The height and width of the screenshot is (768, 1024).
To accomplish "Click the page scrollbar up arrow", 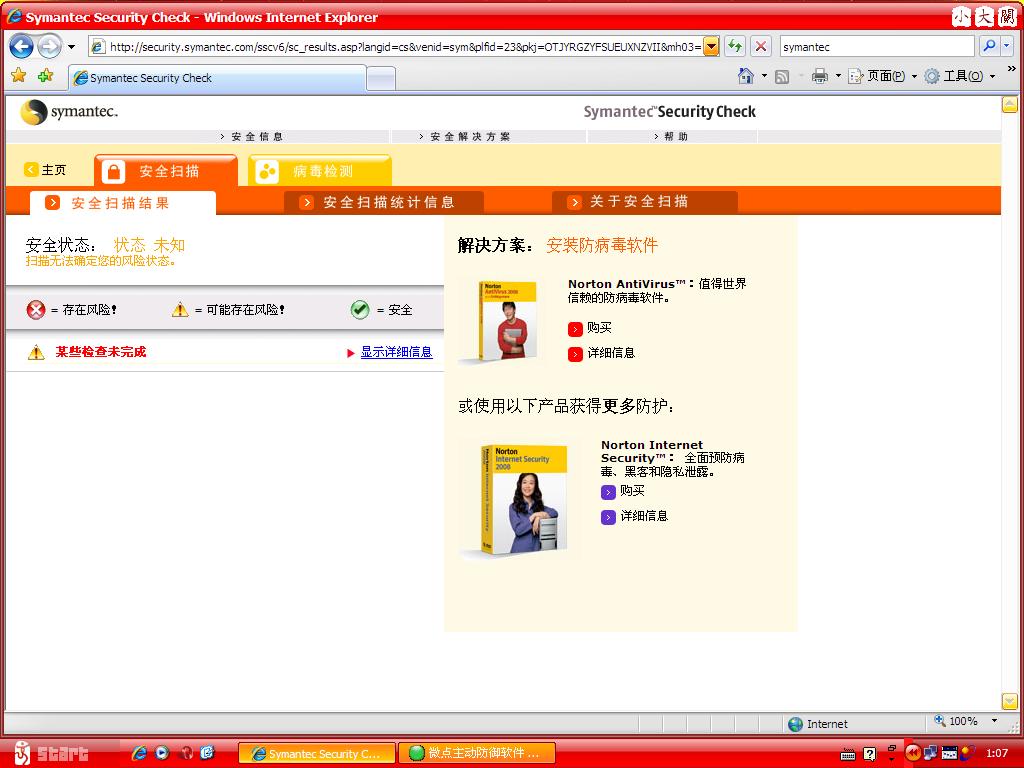I will point(1010,104).
